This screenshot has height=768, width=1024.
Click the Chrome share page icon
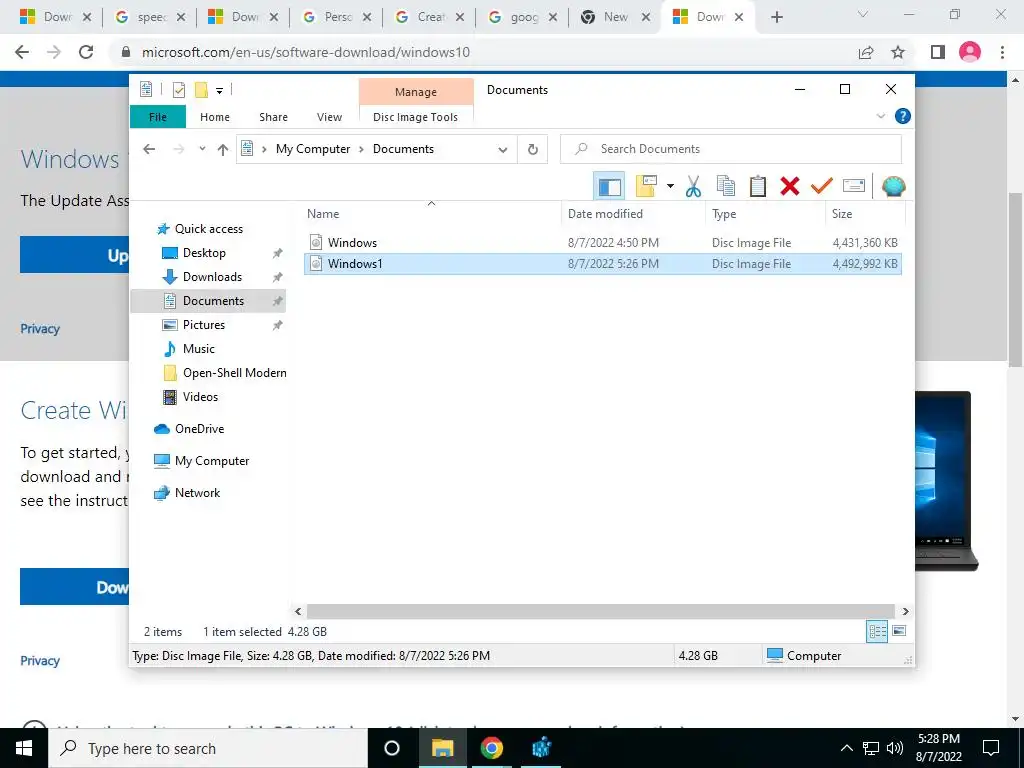866,52
